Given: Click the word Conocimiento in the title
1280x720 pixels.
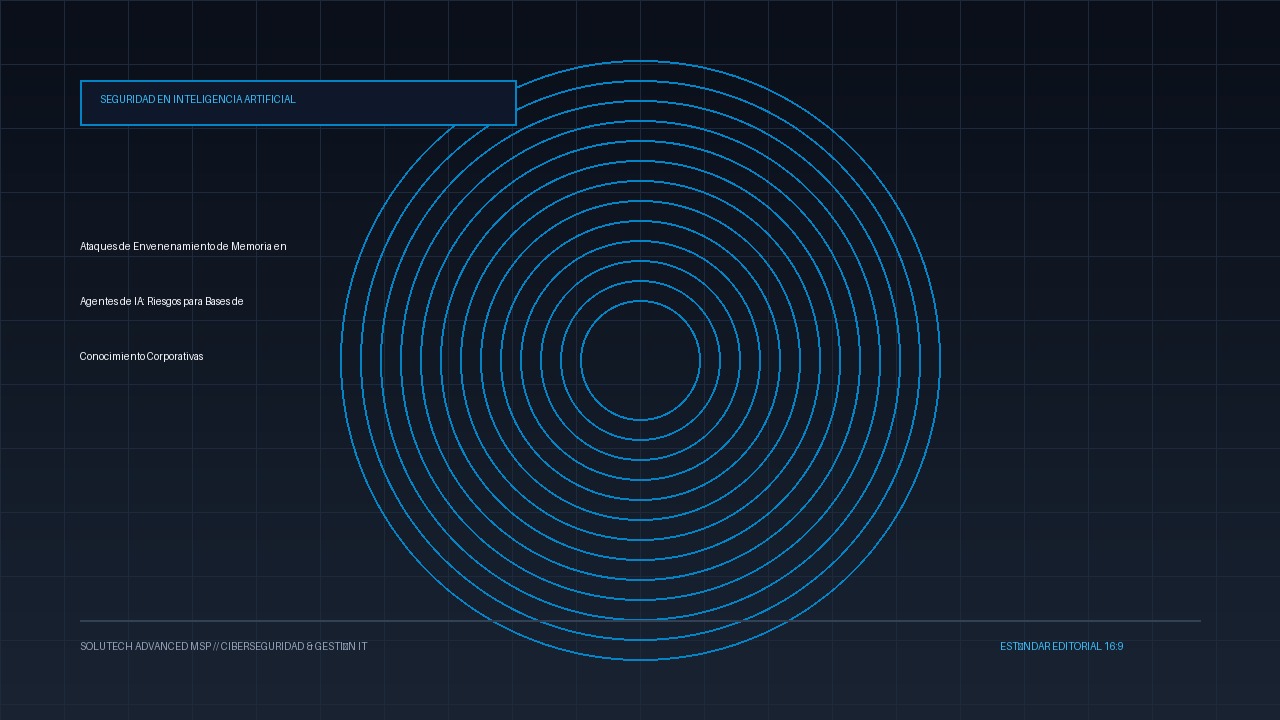Looking at the screenshot, I should click(x=112, y=356).
